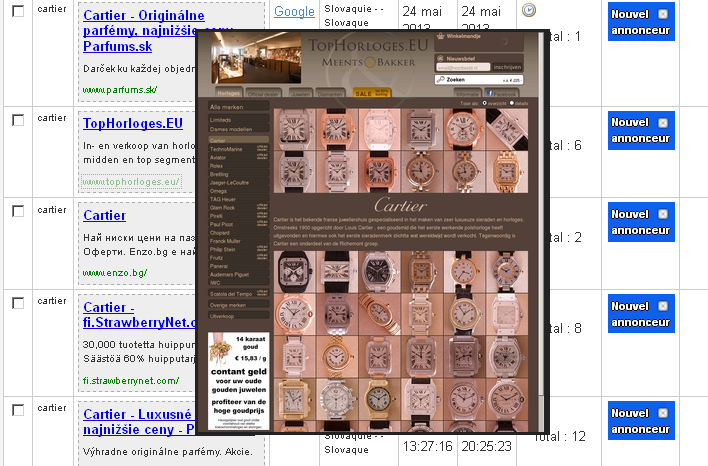Select 'Panerai' brand in preview sidebar
This screenshot has width=708, height=466.
click(x=238, y=266)
